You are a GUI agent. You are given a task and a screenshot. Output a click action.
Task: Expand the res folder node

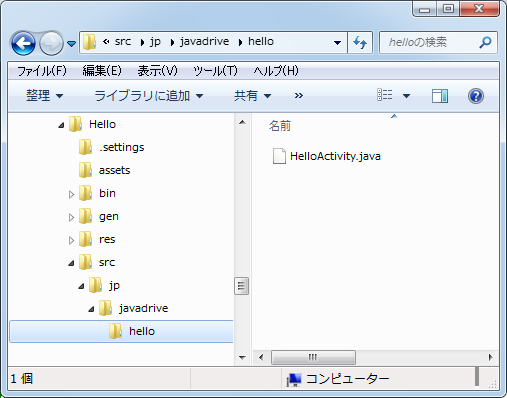(71, 240)
